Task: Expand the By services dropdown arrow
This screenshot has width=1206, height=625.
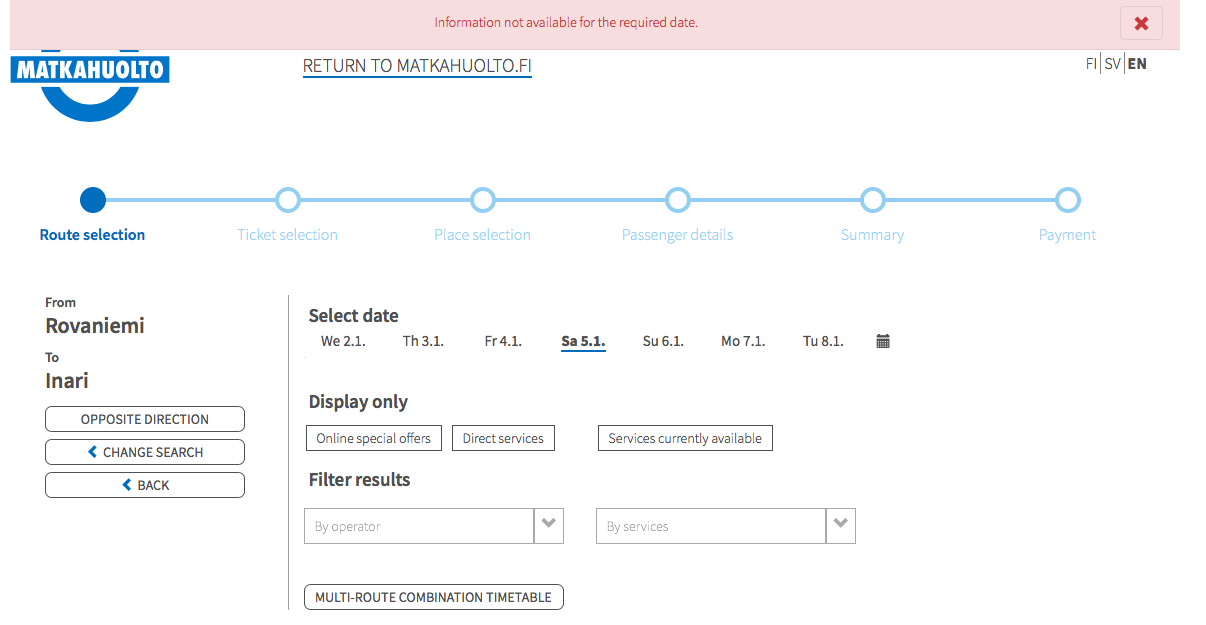Action: coord(841,526)
